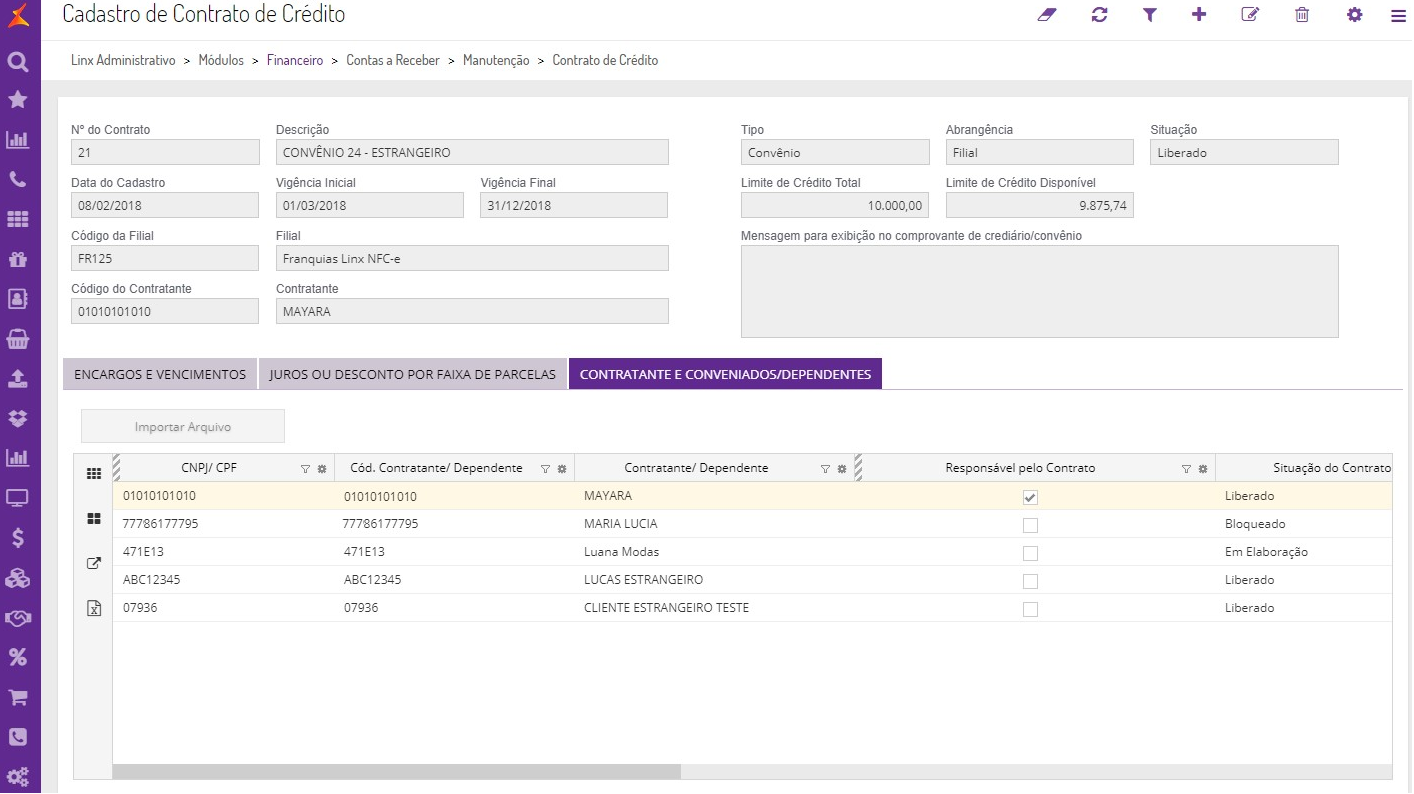Open the edit pencil icon in toolbar
1414x794 pixels.
(1249, 15)
